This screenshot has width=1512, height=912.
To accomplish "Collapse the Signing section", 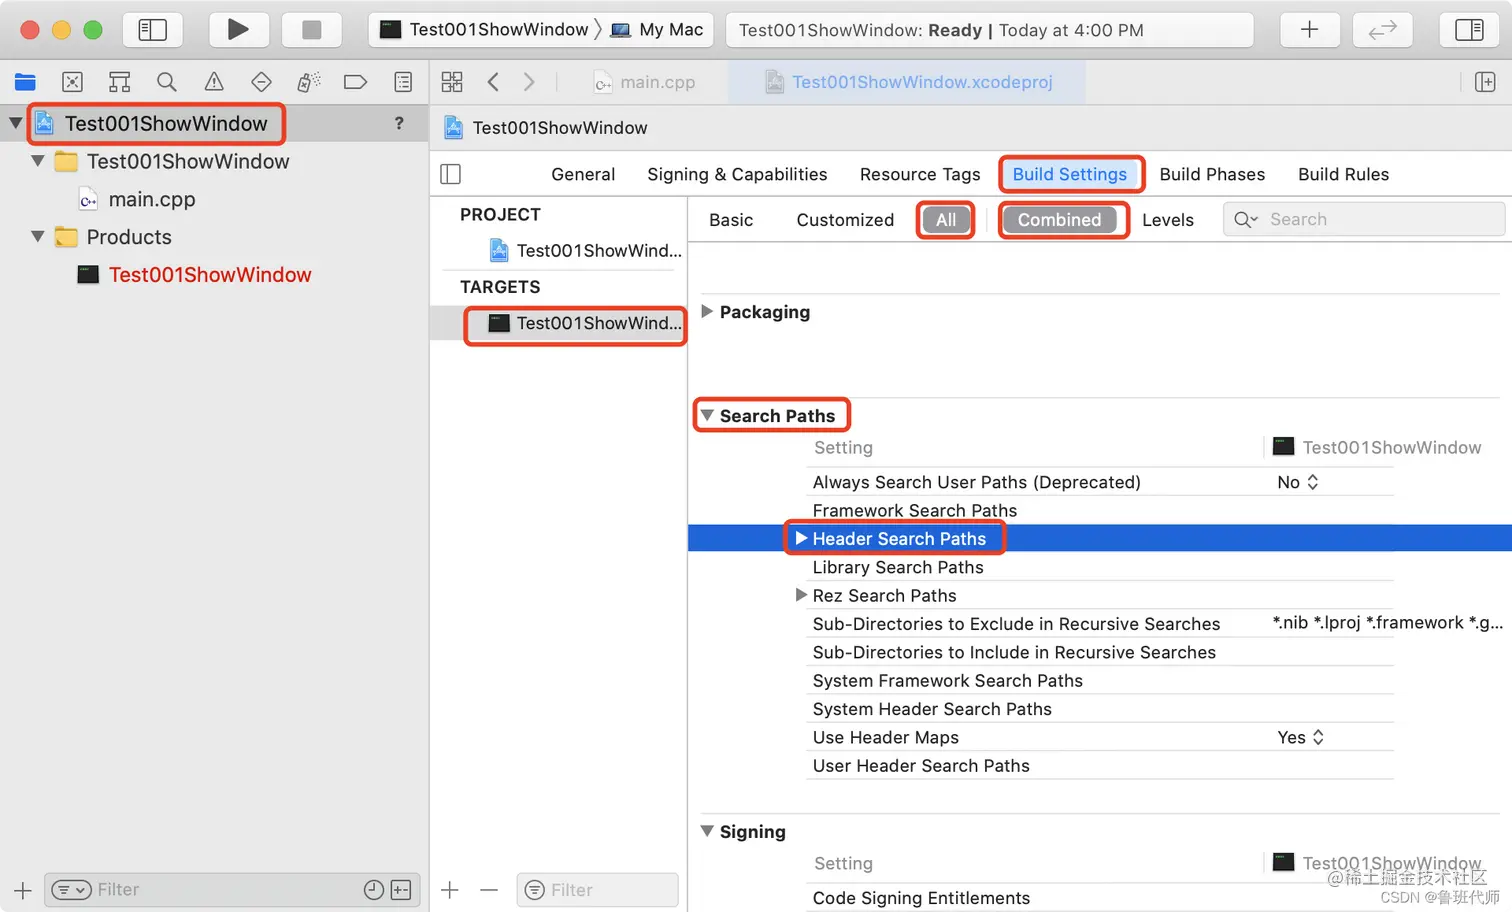I will [x=707, y=831].
